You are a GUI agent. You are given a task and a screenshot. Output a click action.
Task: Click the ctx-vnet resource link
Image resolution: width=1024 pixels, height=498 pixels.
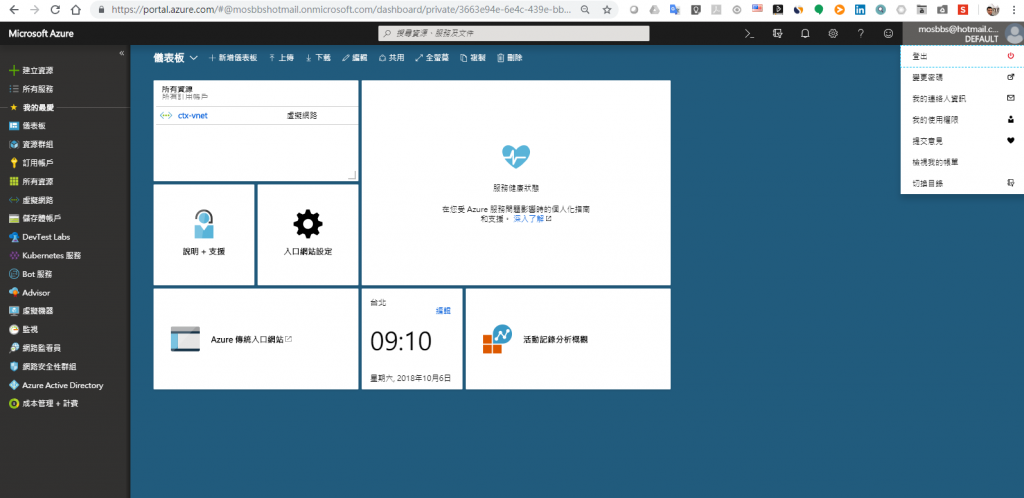[x=193, y=116]
